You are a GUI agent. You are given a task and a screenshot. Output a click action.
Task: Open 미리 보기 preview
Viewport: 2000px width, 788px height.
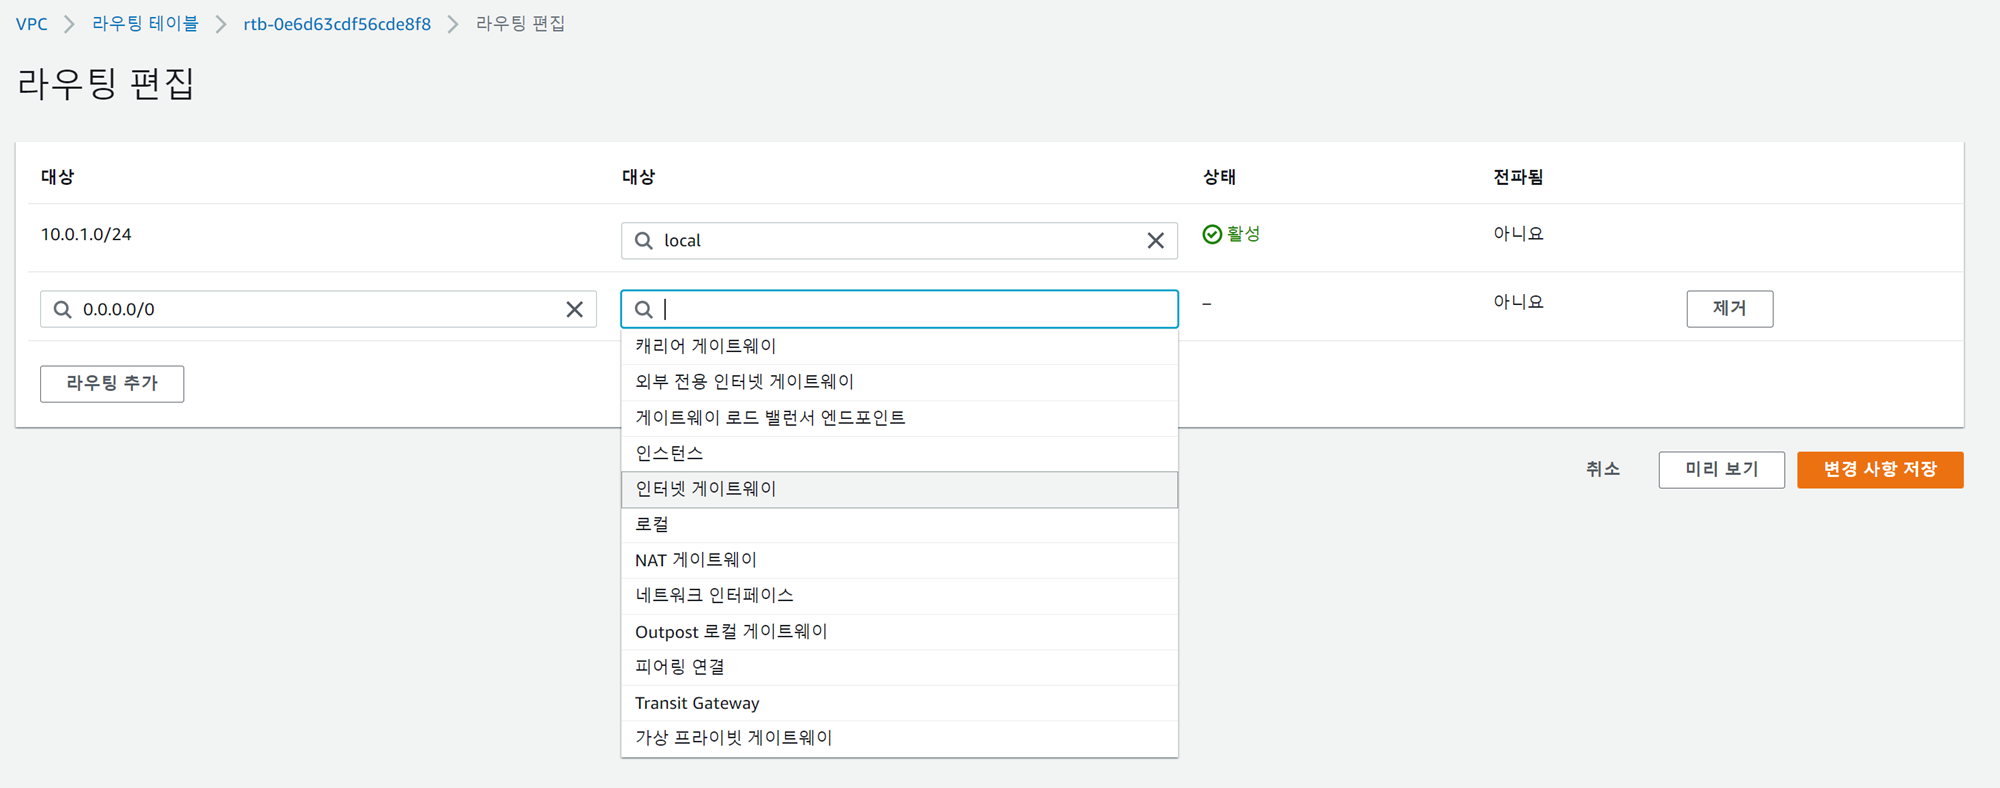[x=1721, y=470]
